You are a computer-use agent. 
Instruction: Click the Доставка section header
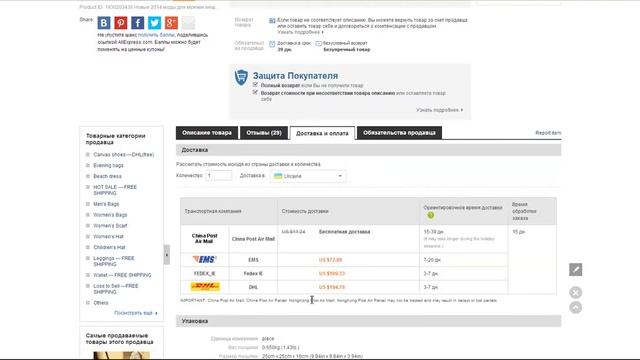[x=369, y=150]
